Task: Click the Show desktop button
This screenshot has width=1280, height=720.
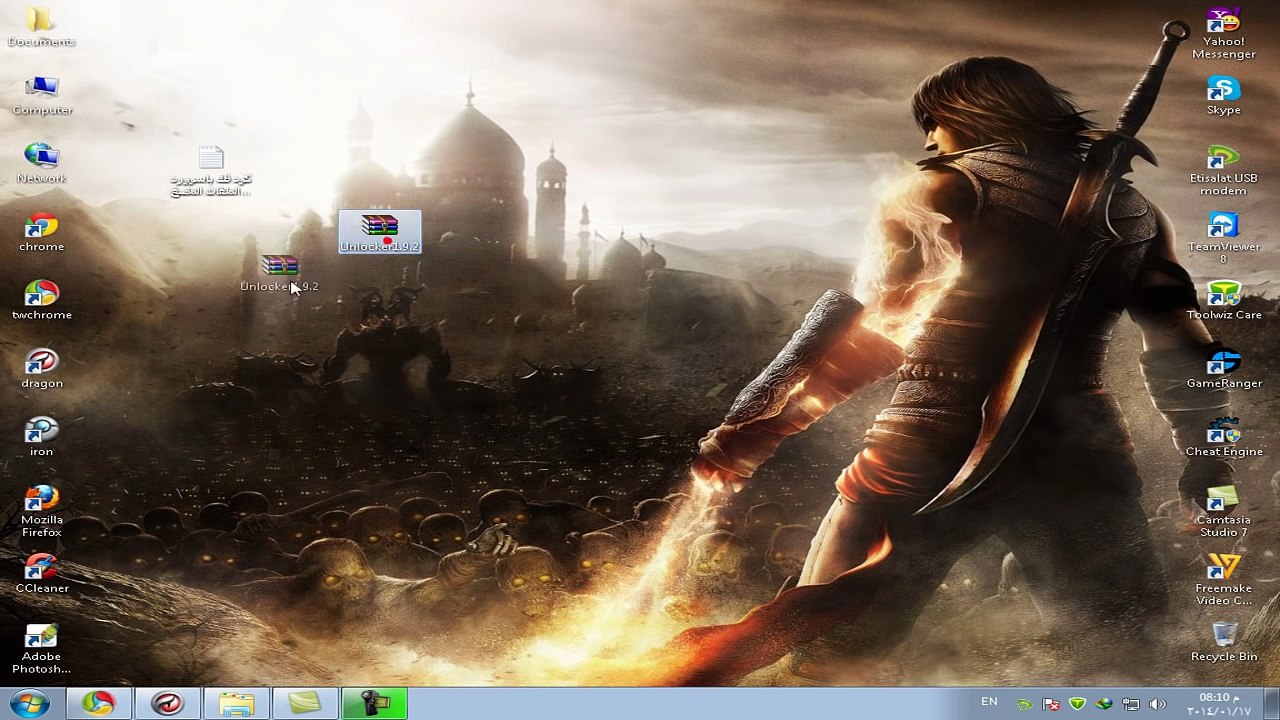Action: 1272,704
